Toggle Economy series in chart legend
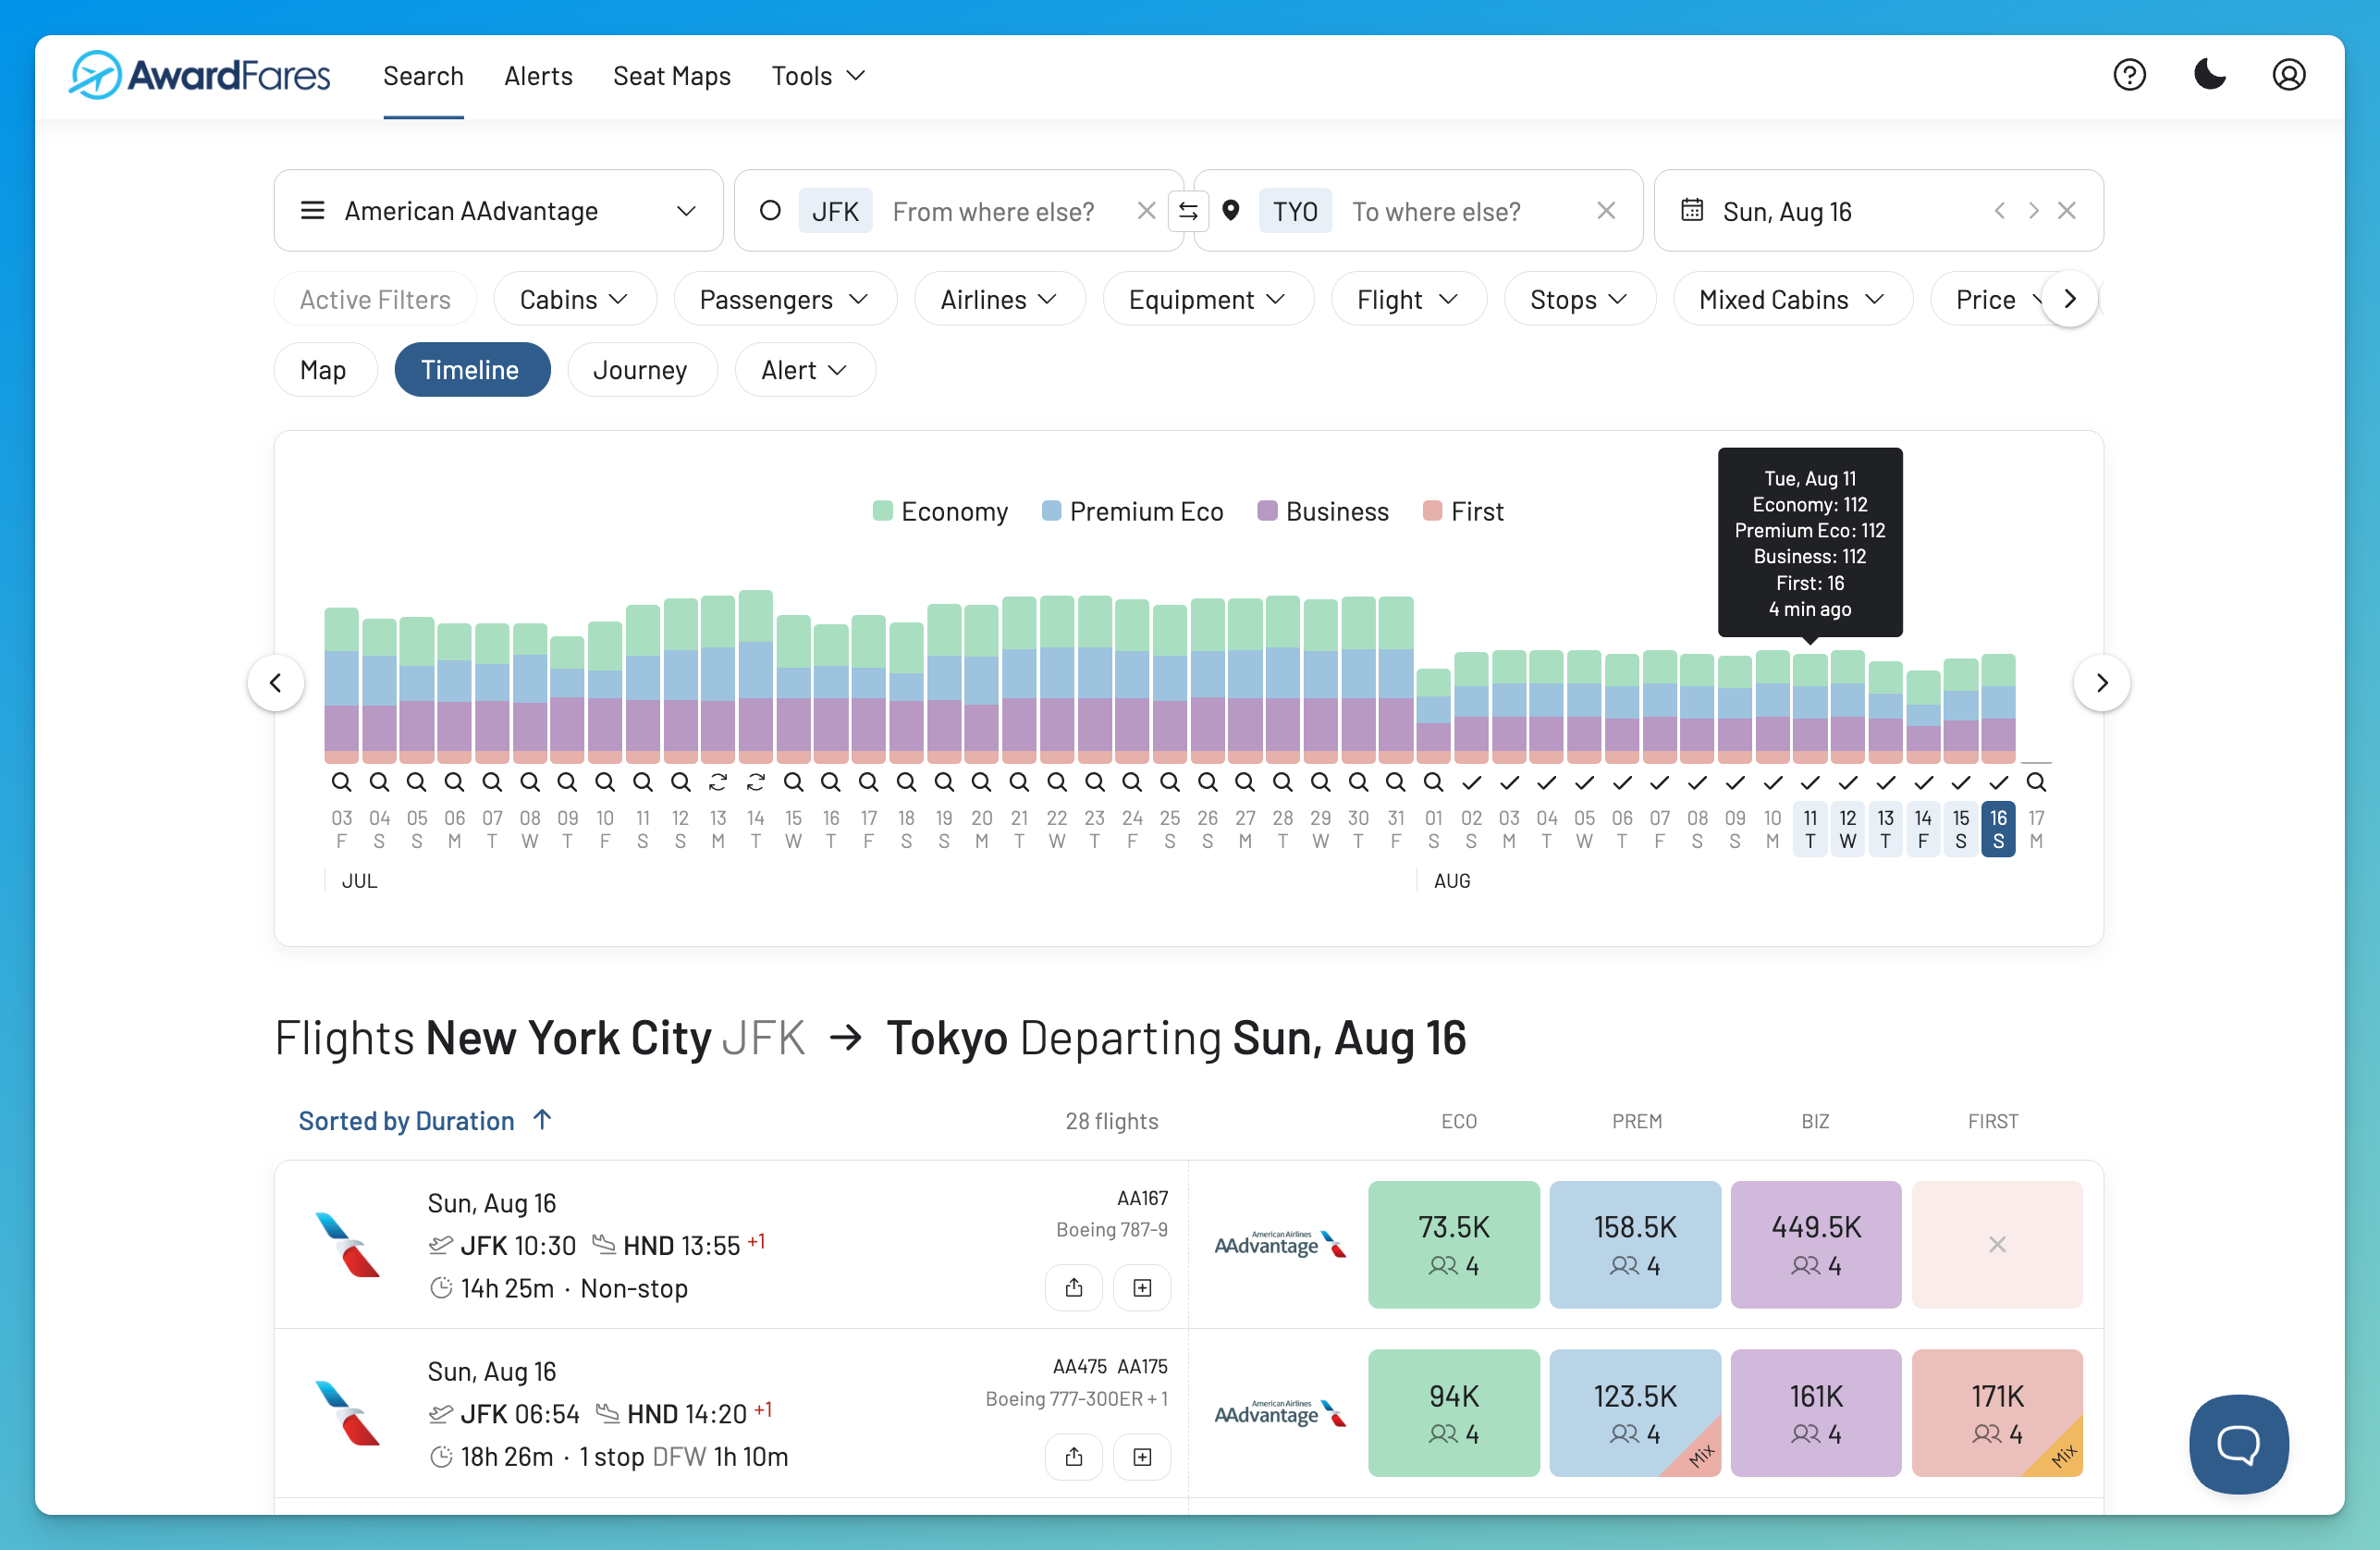The image size is (2380, 1550). 941,512
